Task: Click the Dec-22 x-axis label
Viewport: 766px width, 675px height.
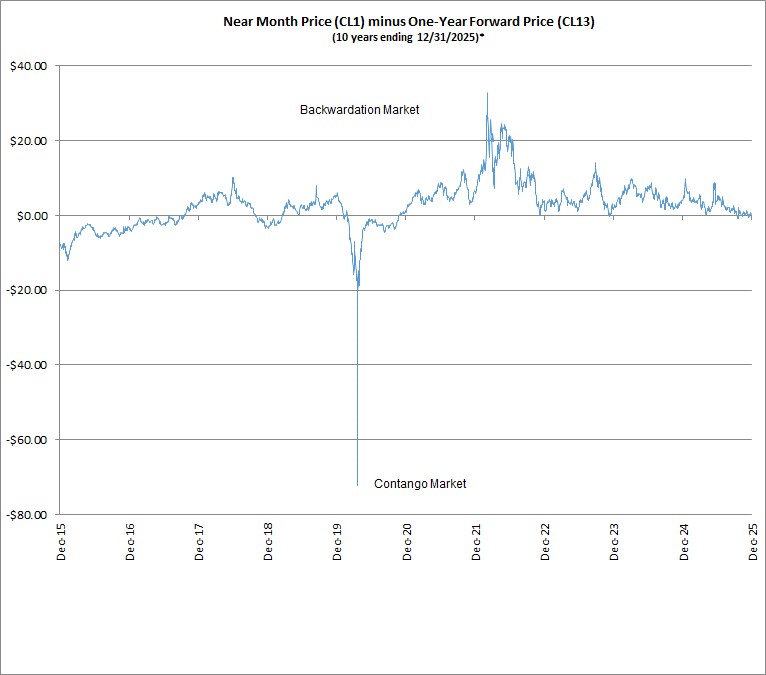Action: click(x=545, y=542)
